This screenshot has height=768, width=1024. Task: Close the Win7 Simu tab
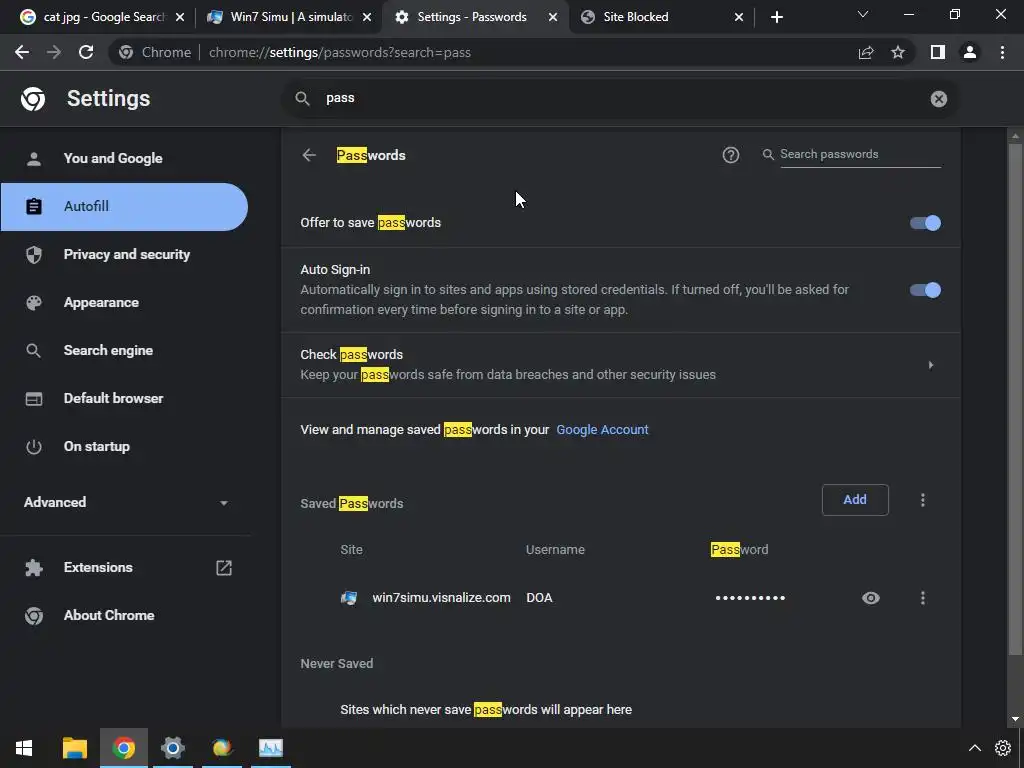[x=367, y=17]
